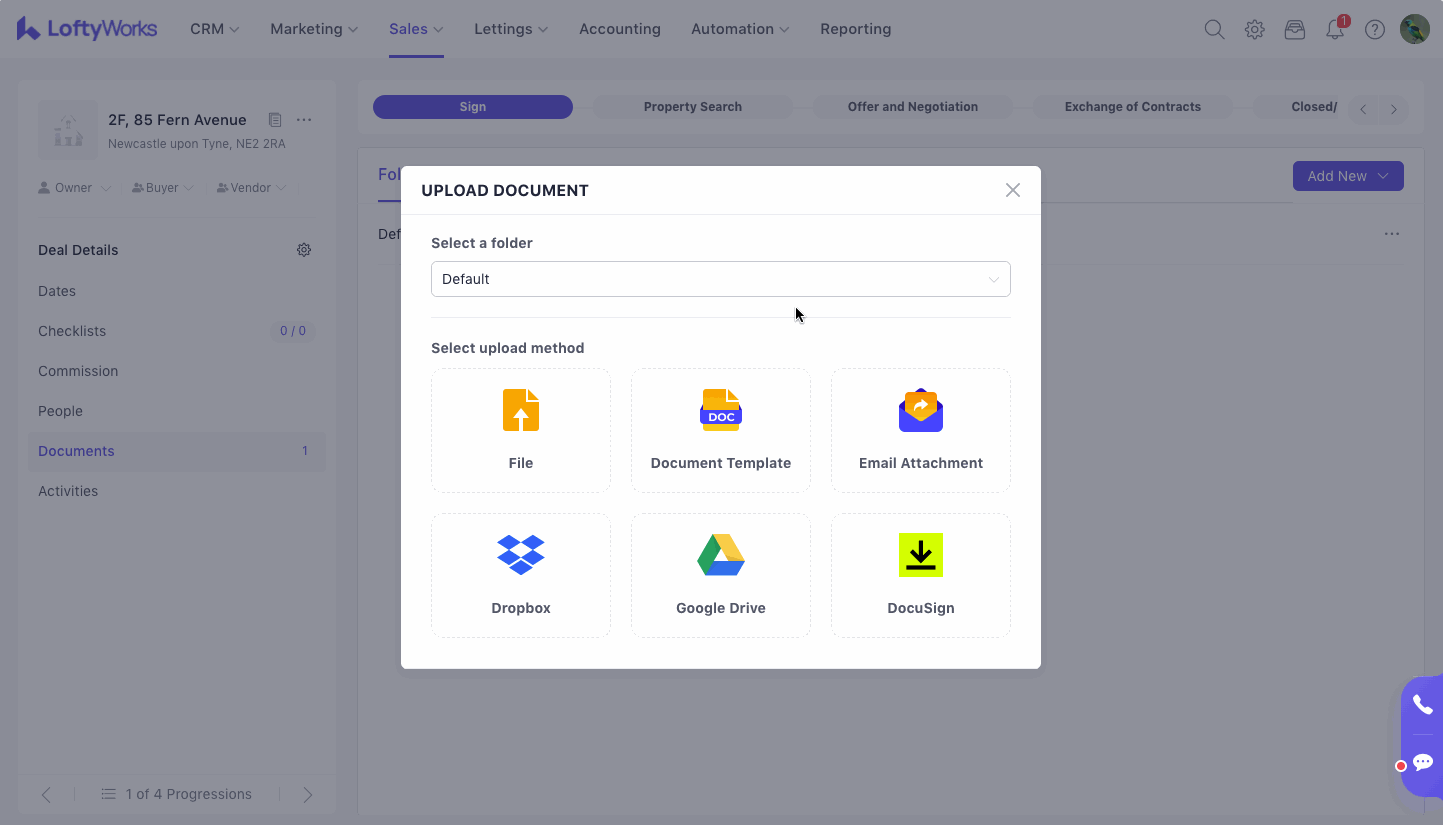Image resolution: width=1443 pixels, height=825 pixels.
Task: Open the Reporting menu item
Action: (855, 29)
